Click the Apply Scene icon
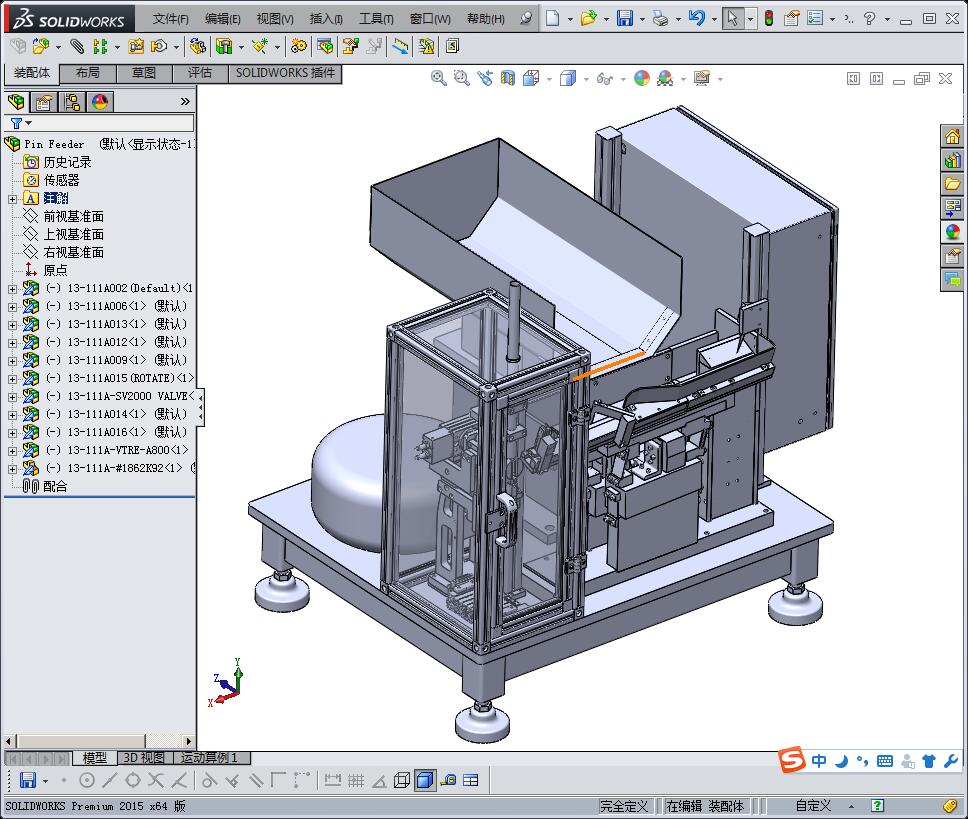968x819 pixels. pyautogui.click(x=665, y=78)
